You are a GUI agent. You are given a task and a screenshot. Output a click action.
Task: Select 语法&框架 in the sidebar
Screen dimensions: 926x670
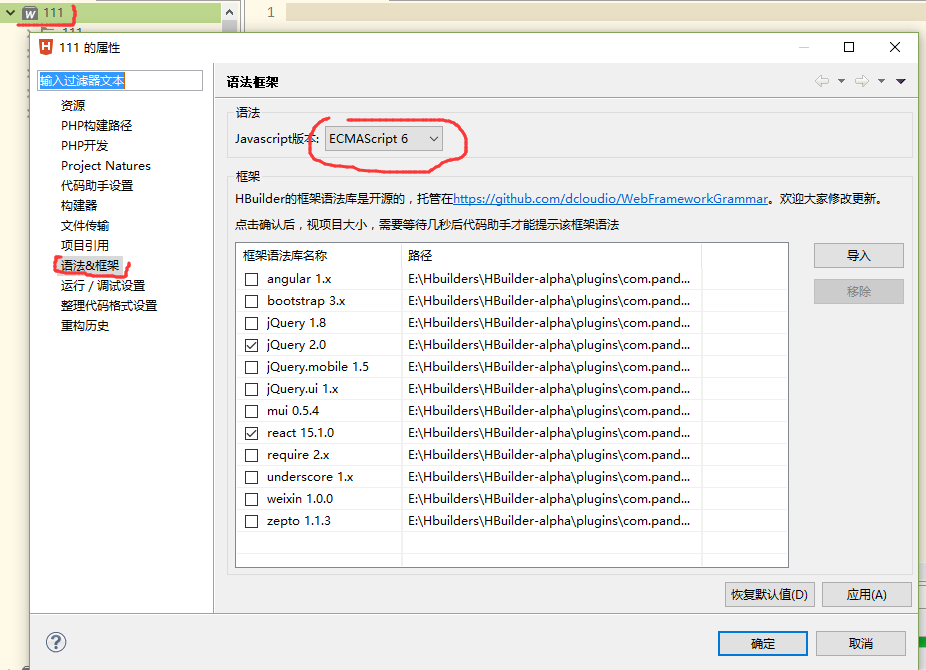[90, 265]
